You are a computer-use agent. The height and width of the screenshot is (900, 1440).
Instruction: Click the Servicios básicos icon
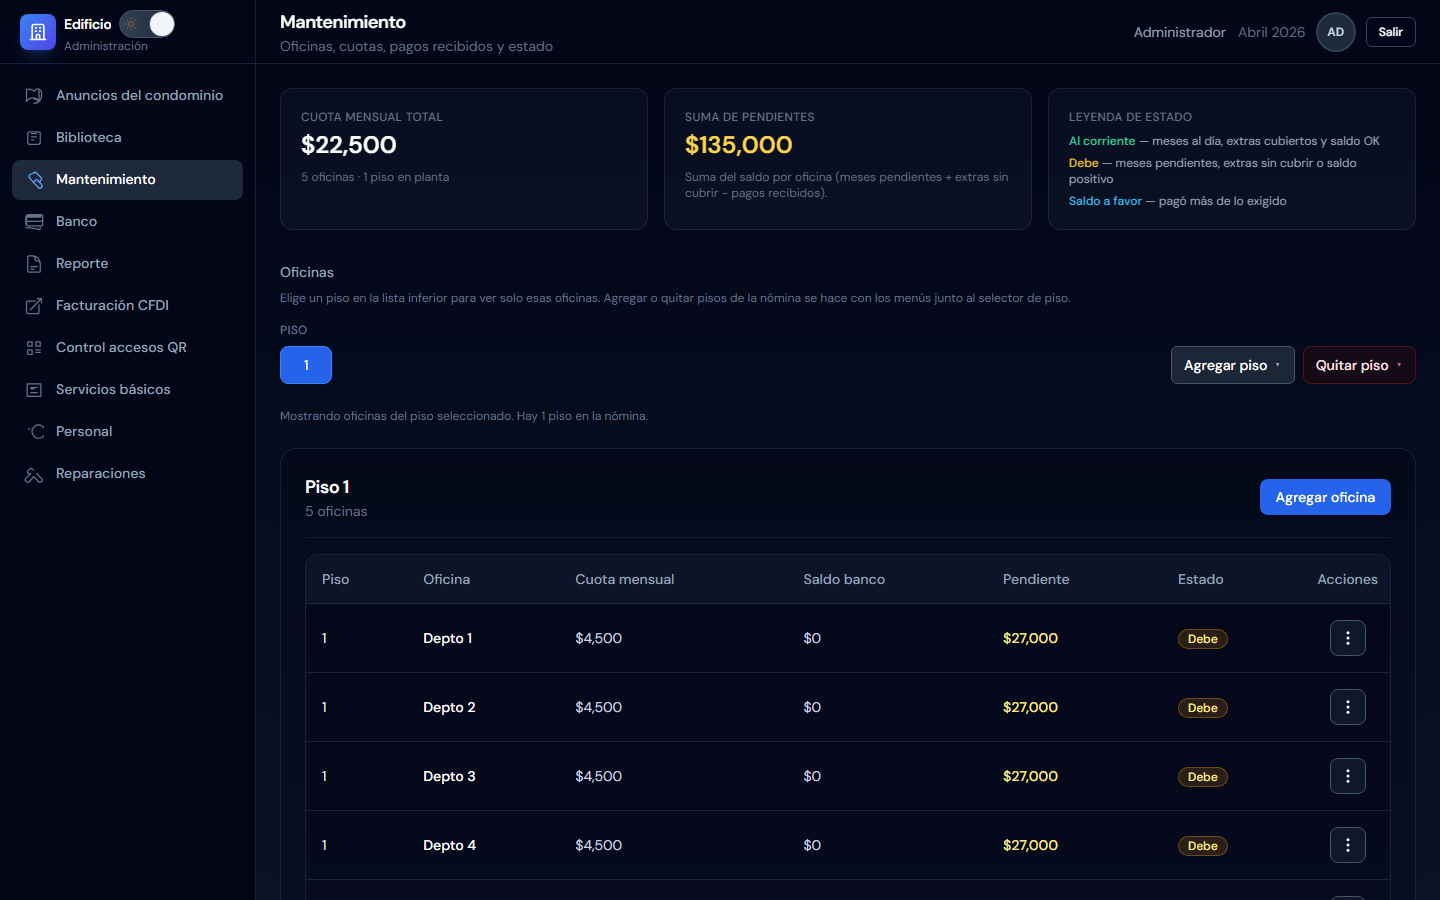(34, 390)
